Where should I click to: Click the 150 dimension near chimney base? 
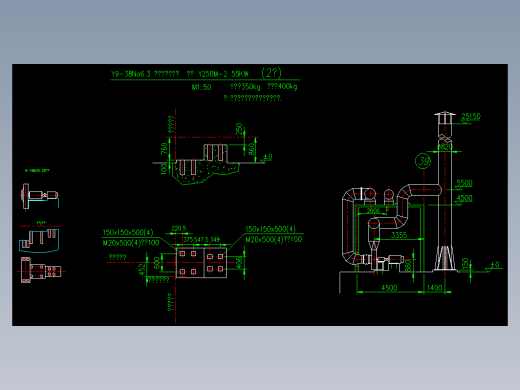tap(466, 263)
